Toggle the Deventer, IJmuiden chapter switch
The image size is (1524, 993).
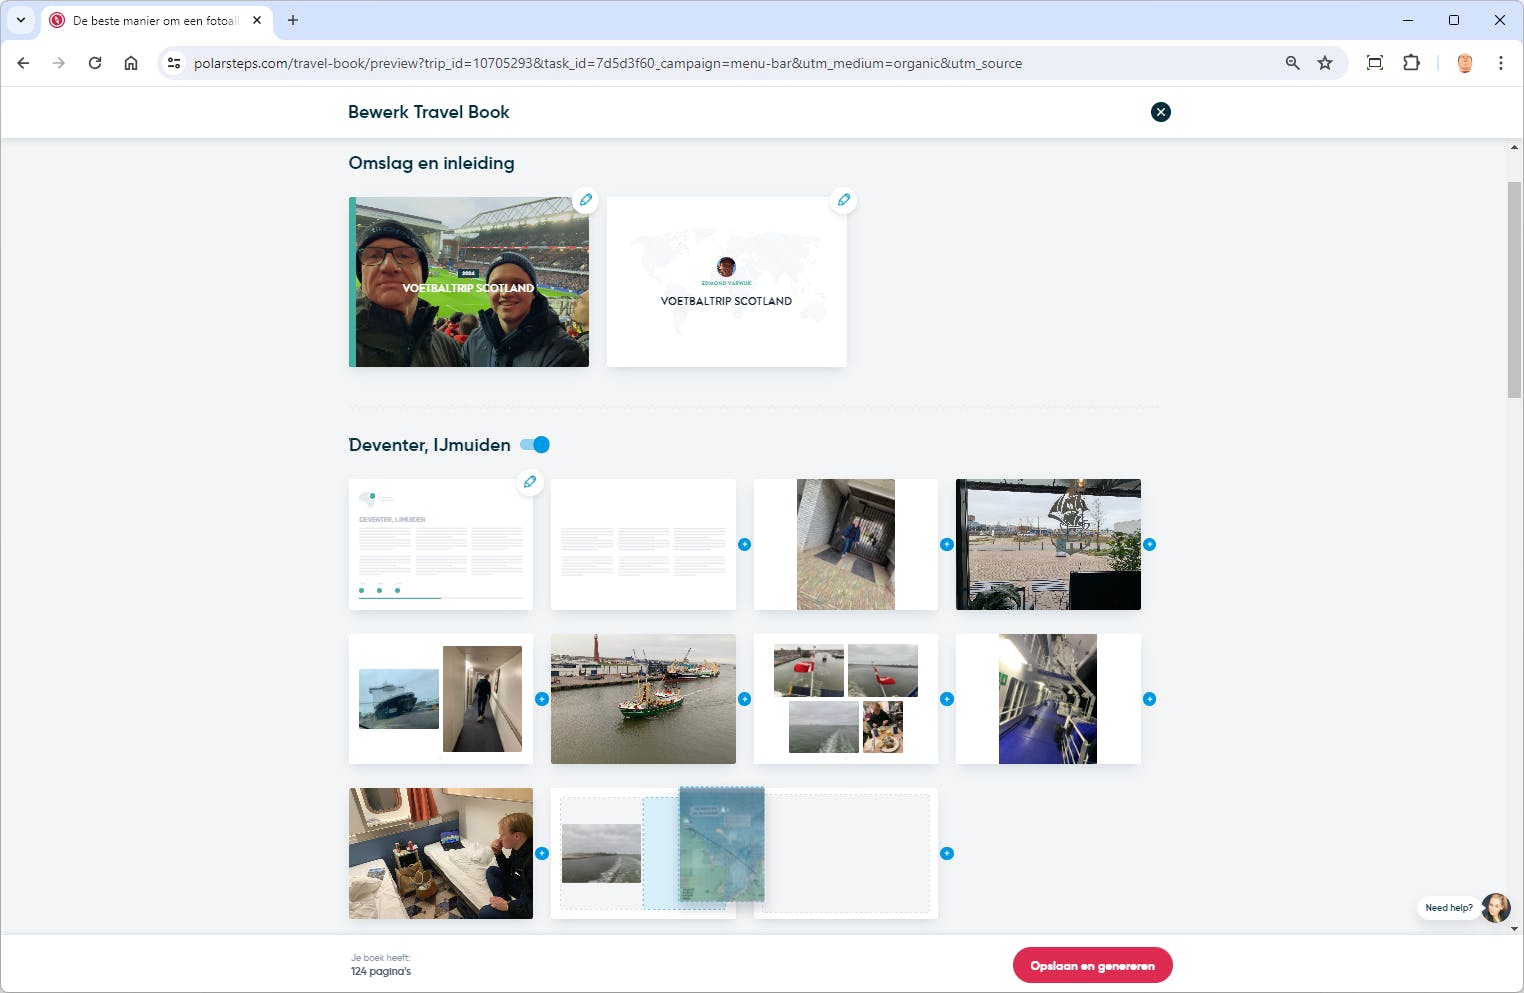pyautogui.click(x=535, y=445)
